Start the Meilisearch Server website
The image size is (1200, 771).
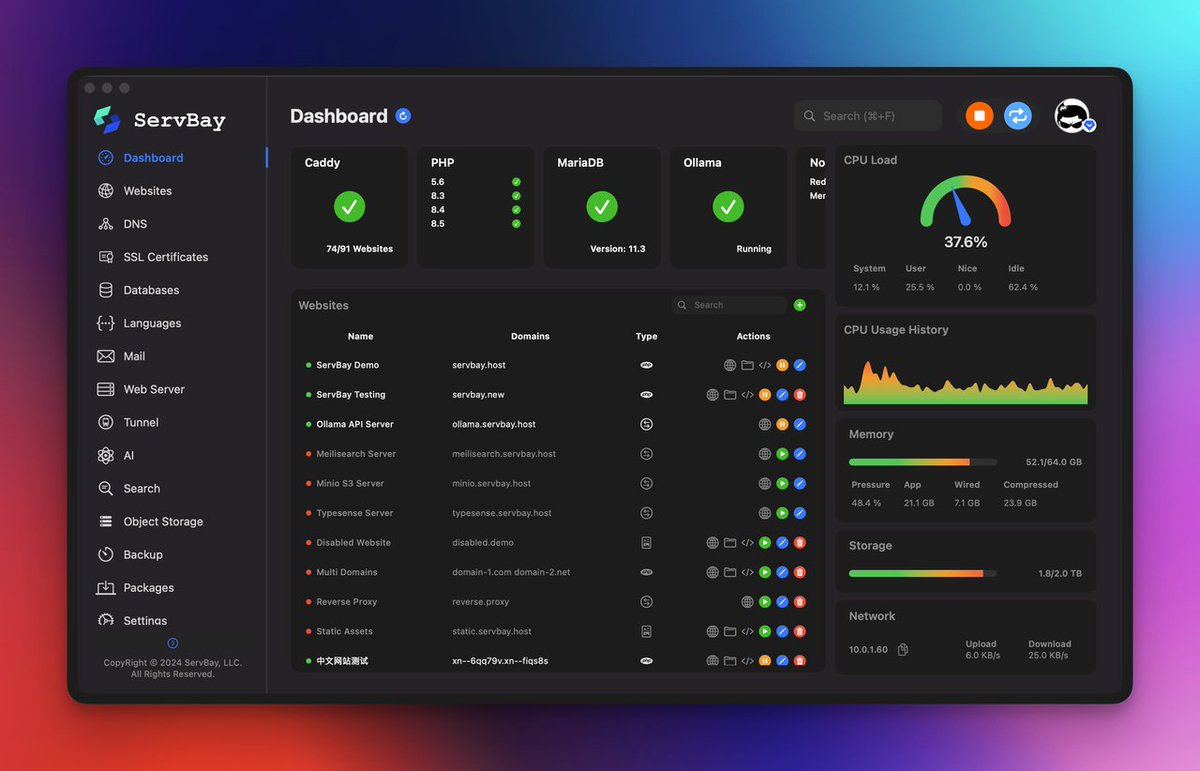coord(781,453)
